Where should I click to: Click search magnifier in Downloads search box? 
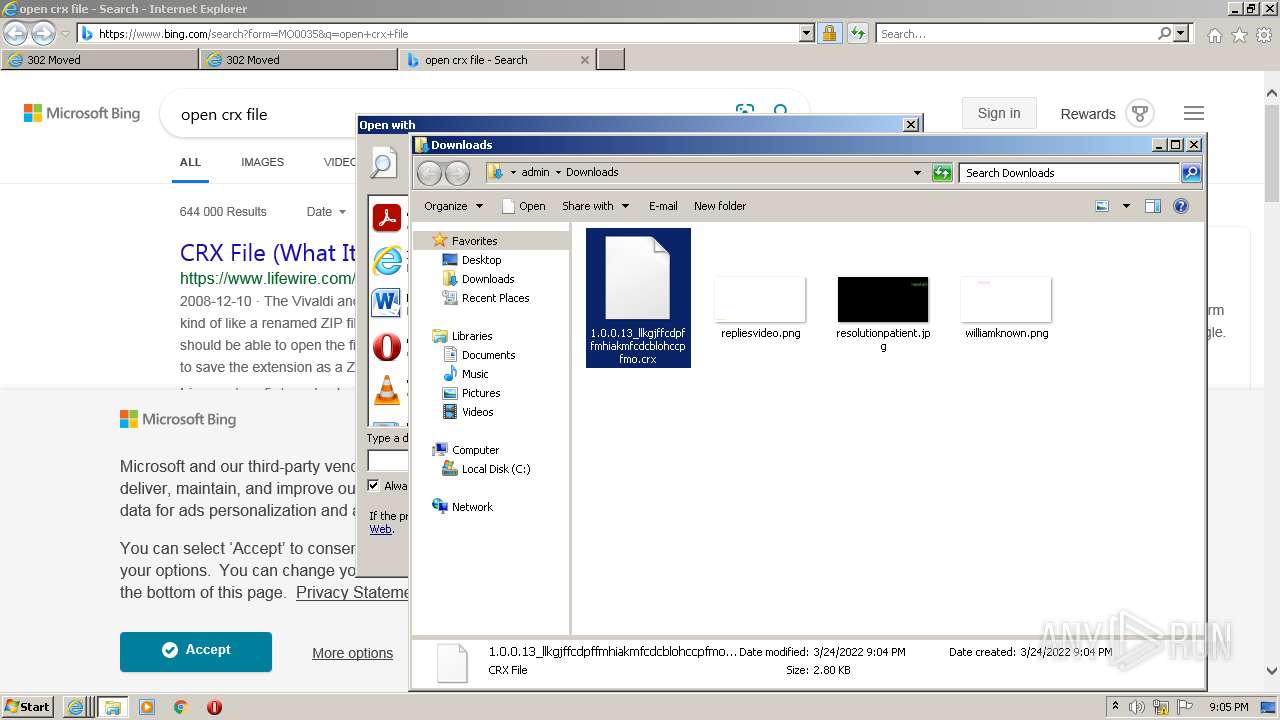[1190, 173]
